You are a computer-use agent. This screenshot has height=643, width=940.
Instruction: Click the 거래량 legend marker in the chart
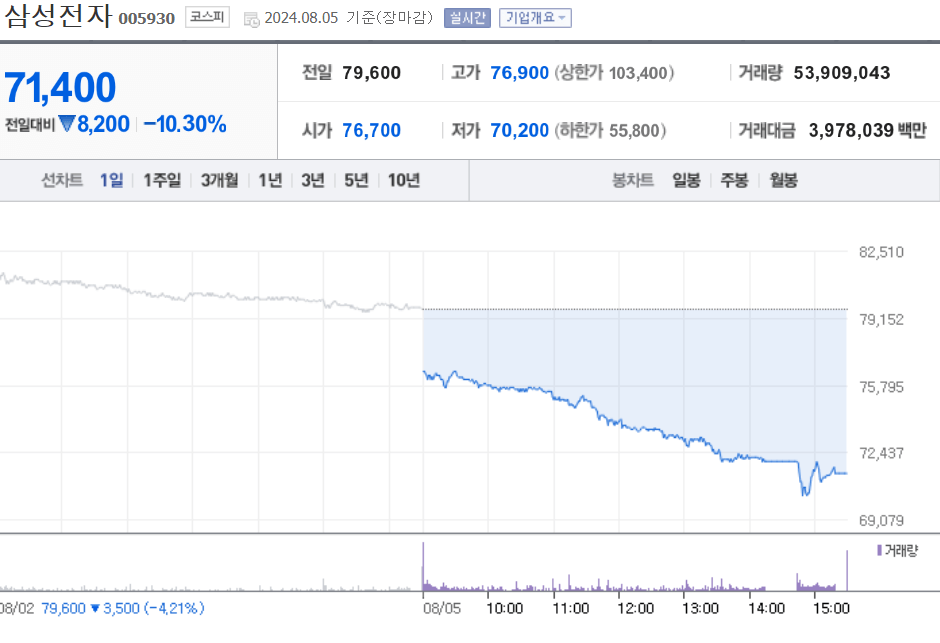tap(879, 550)
